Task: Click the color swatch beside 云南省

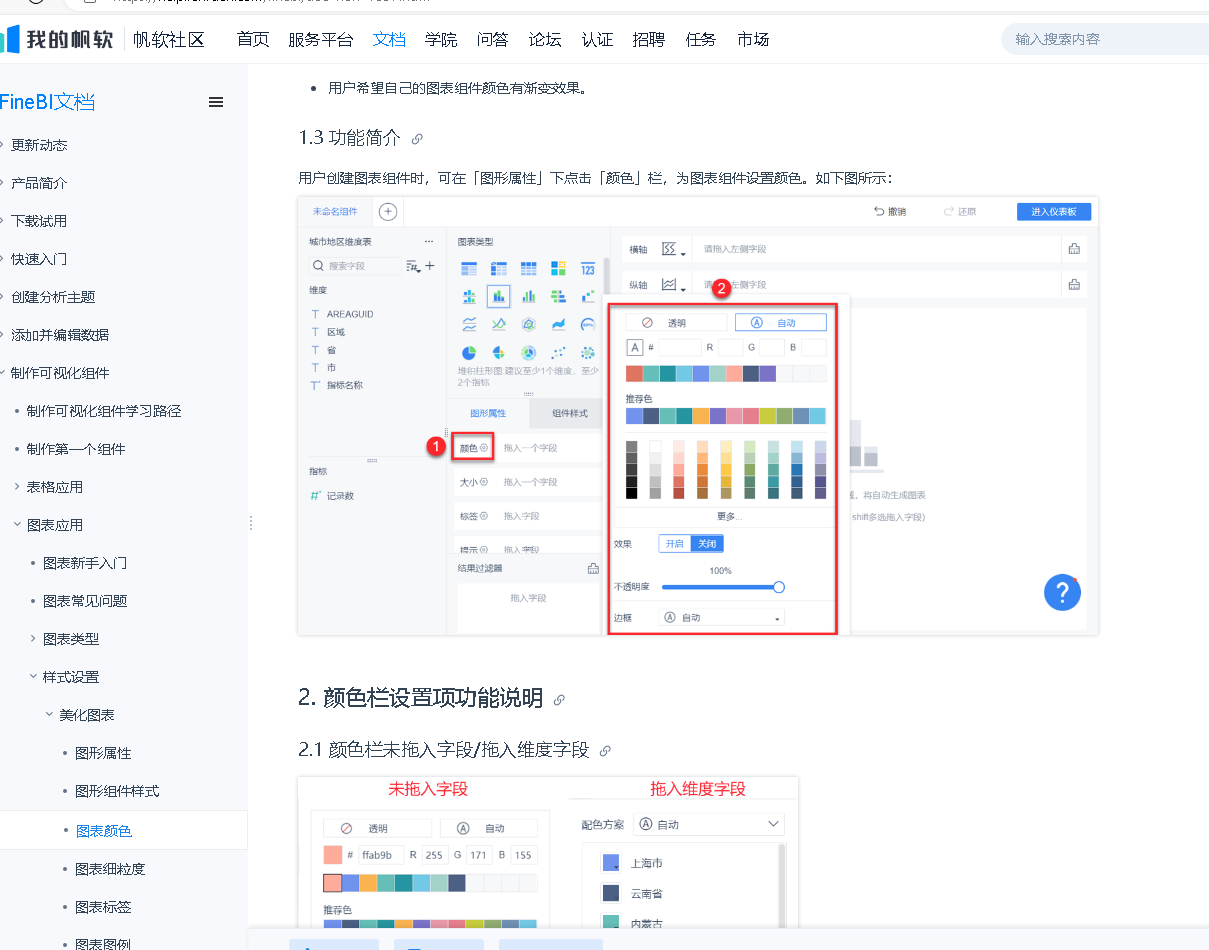Action: coord(610,893)
